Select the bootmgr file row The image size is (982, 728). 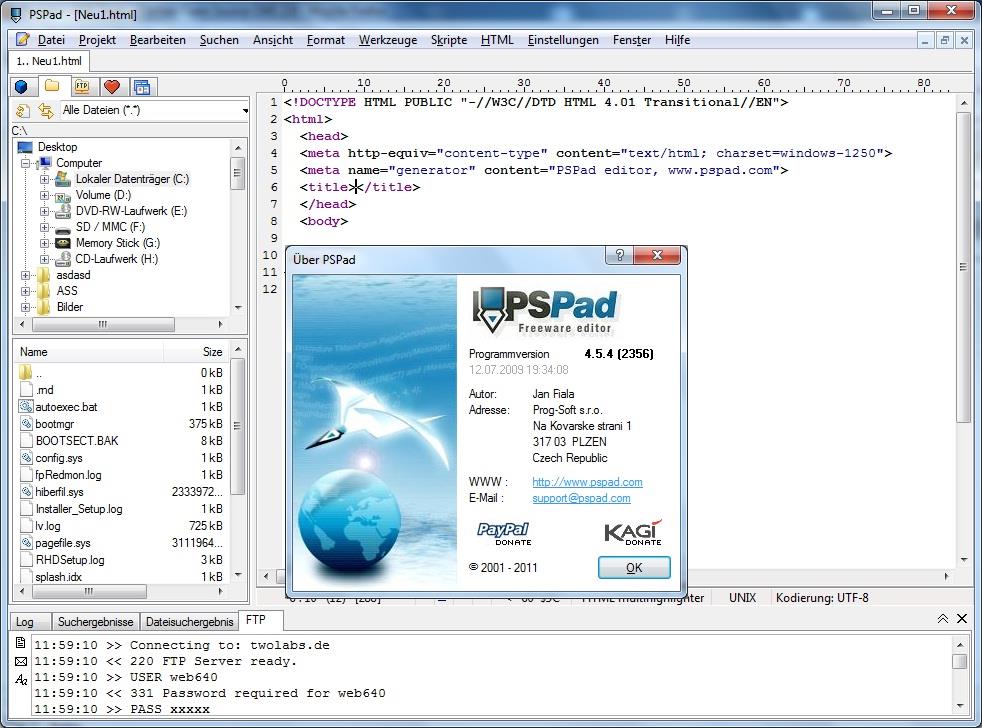pyautogui.click(x=121, y=424)
